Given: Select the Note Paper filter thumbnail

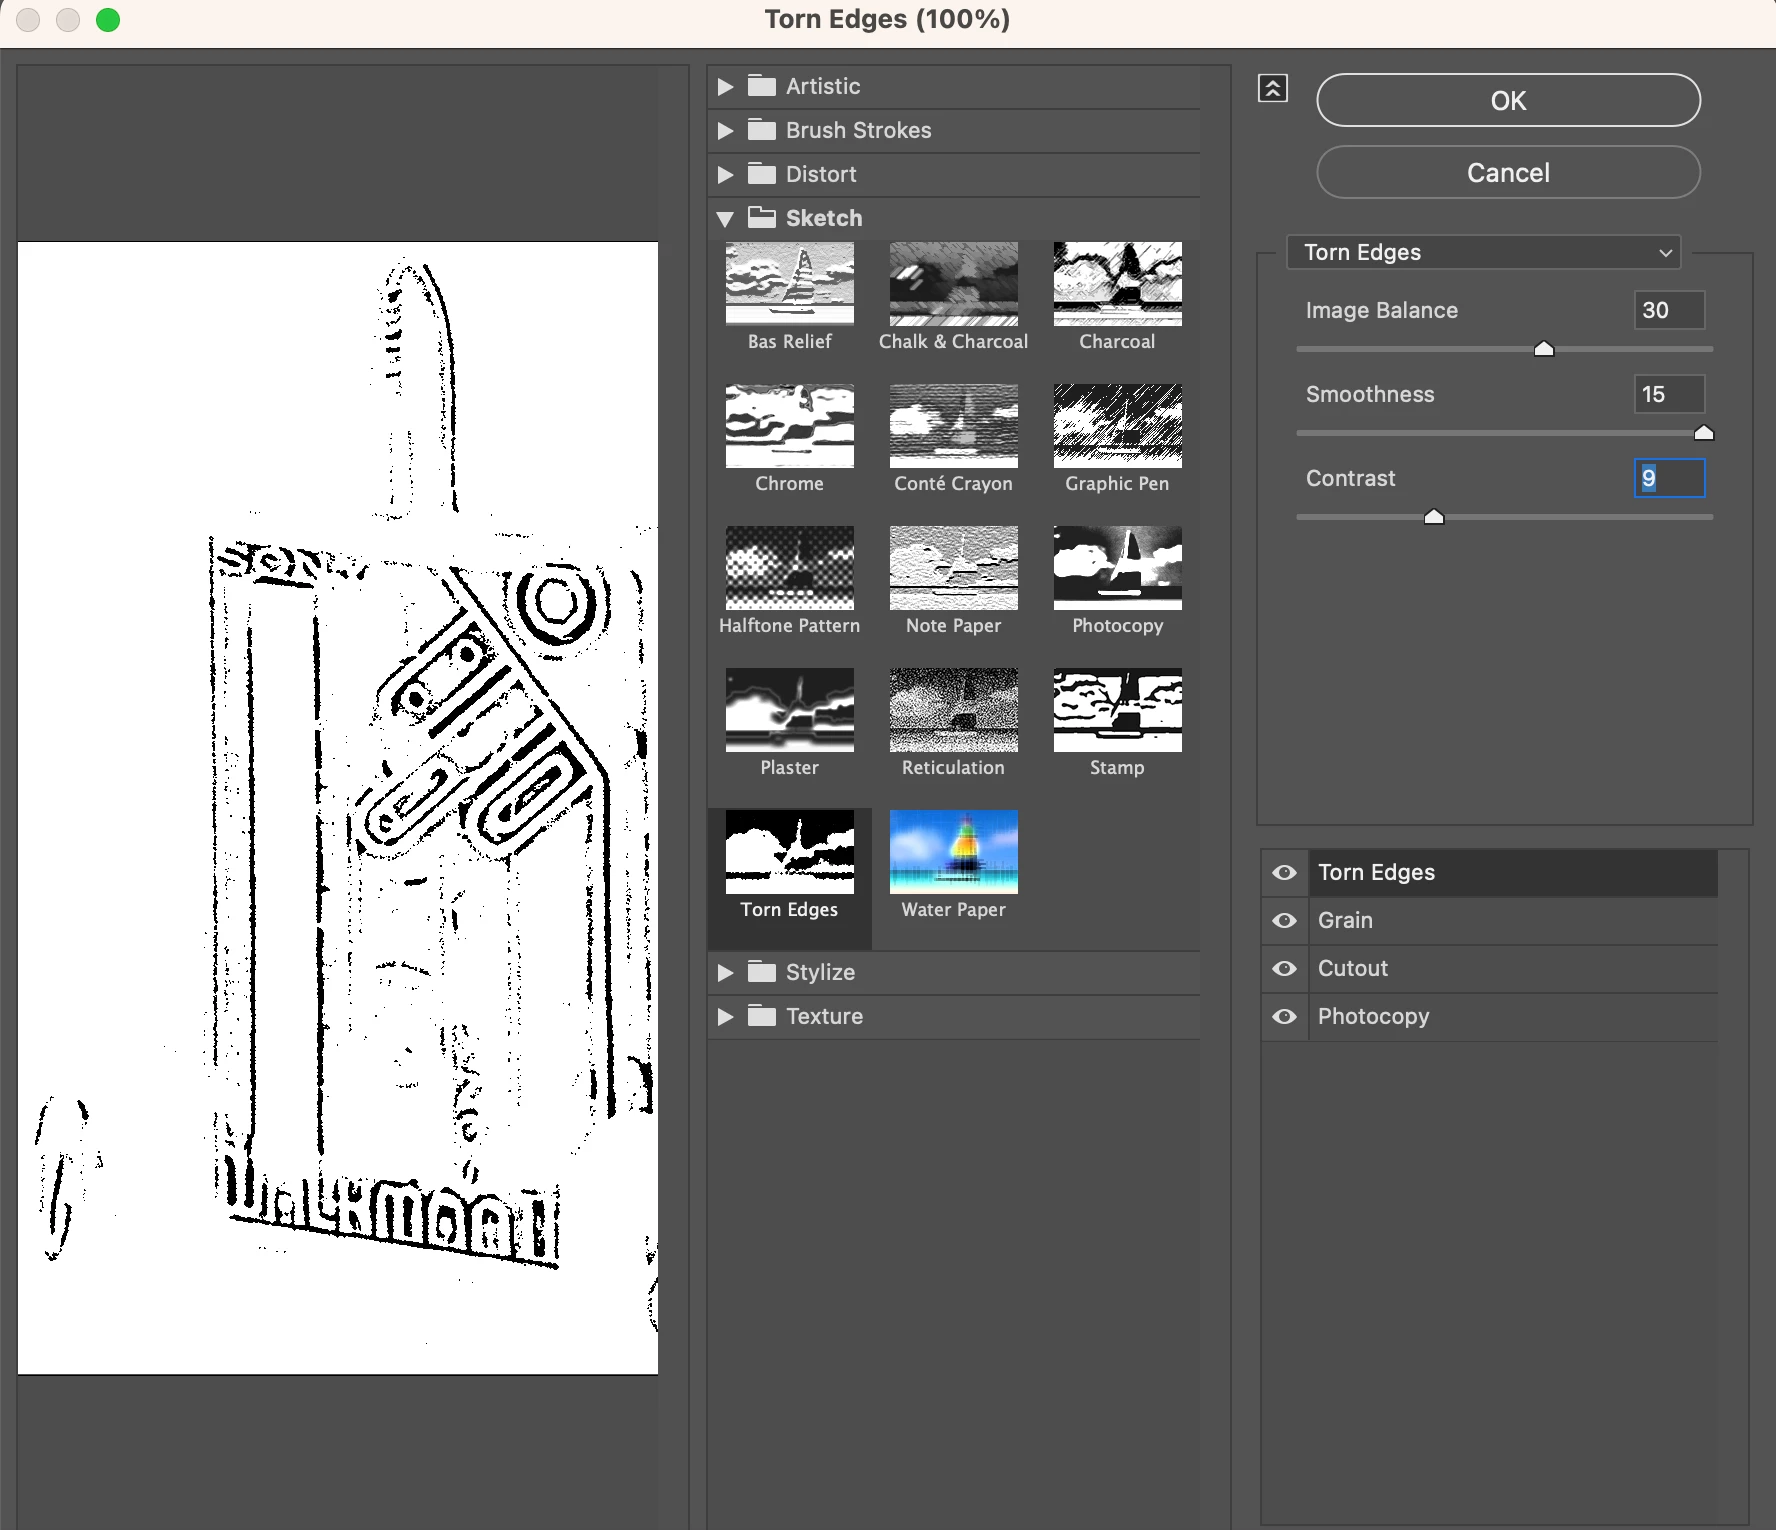Looking at the screenshot, I should tap(954, 568).
